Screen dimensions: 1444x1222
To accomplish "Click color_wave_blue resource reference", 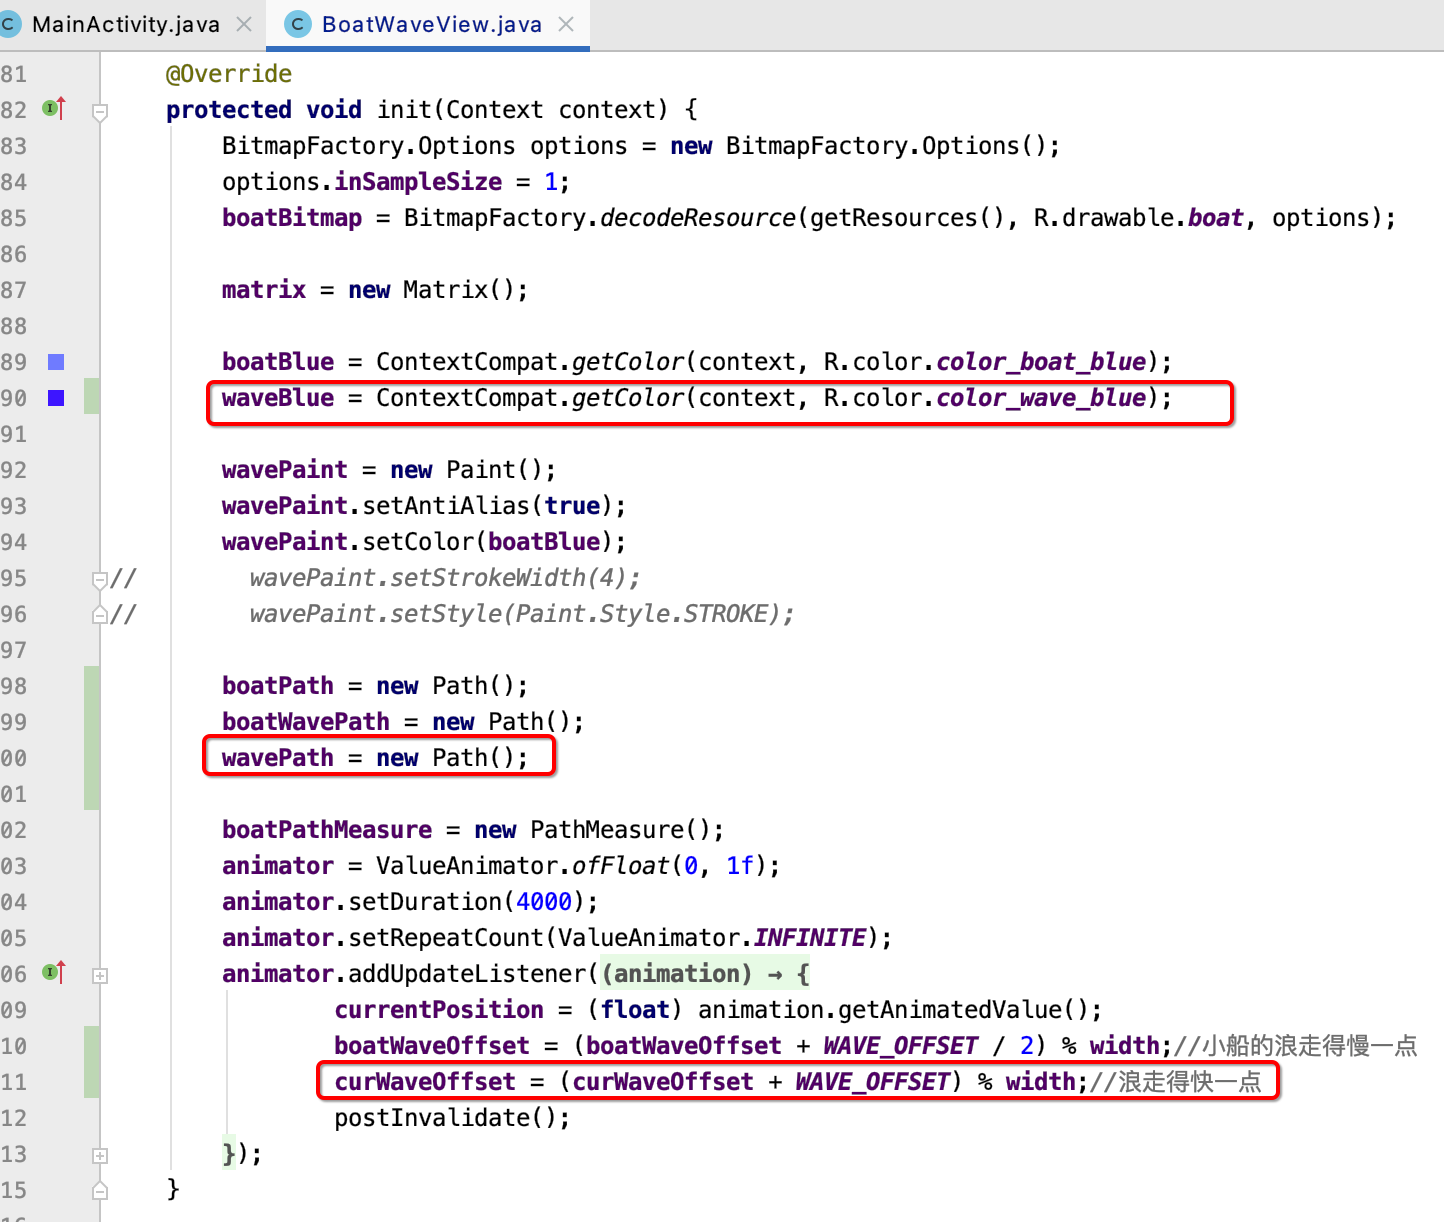I will pyautogui.click(x=1041, y=398).
